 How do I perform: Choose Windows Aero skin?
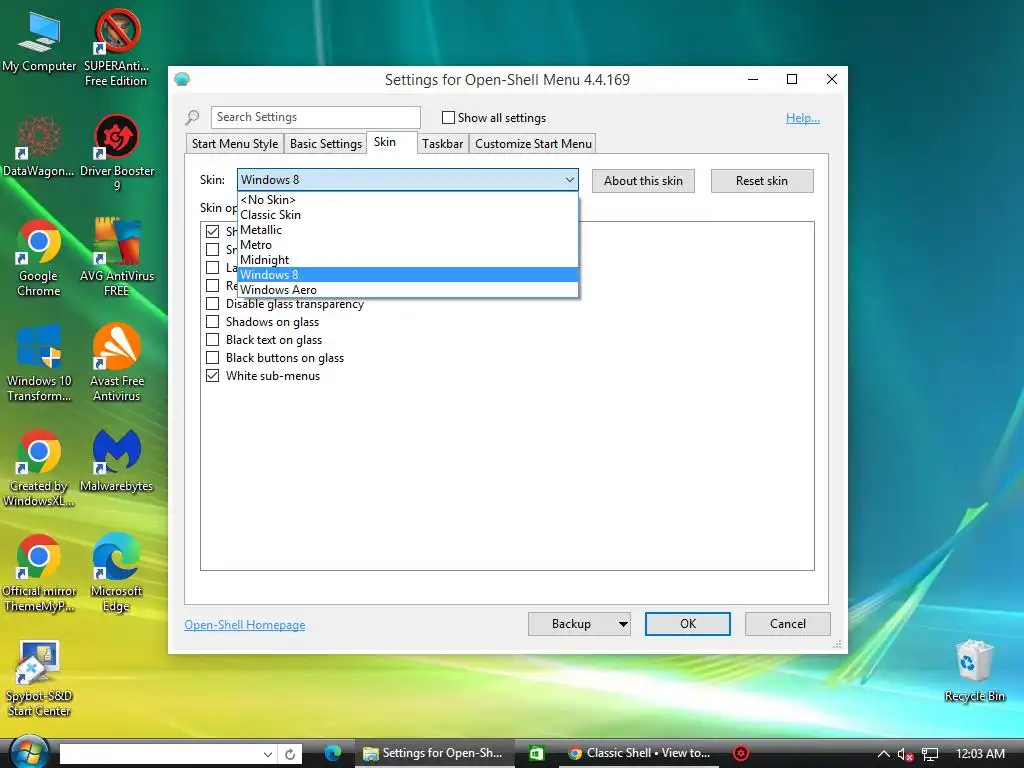coord(408,290)
